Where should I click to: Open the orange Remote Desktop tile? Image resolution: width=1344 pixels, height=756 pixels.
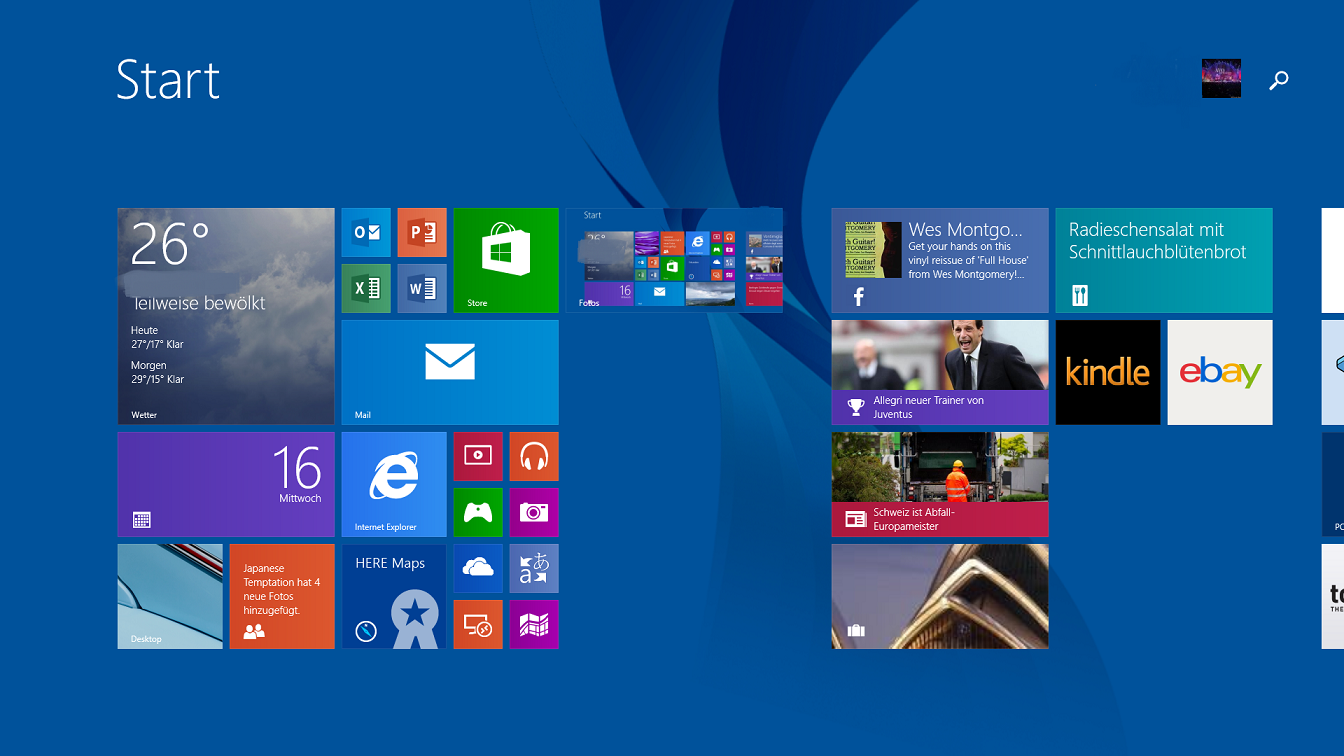pos(478,625)
